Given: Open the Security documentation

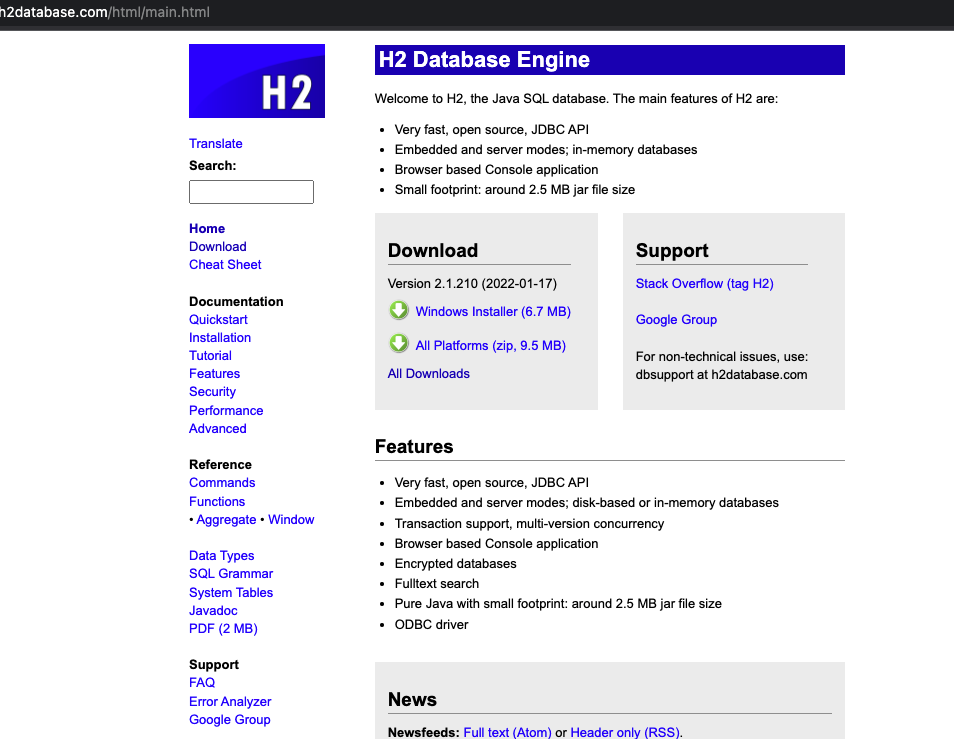Looking at the screenshot, I should click(x=212, y=392).
